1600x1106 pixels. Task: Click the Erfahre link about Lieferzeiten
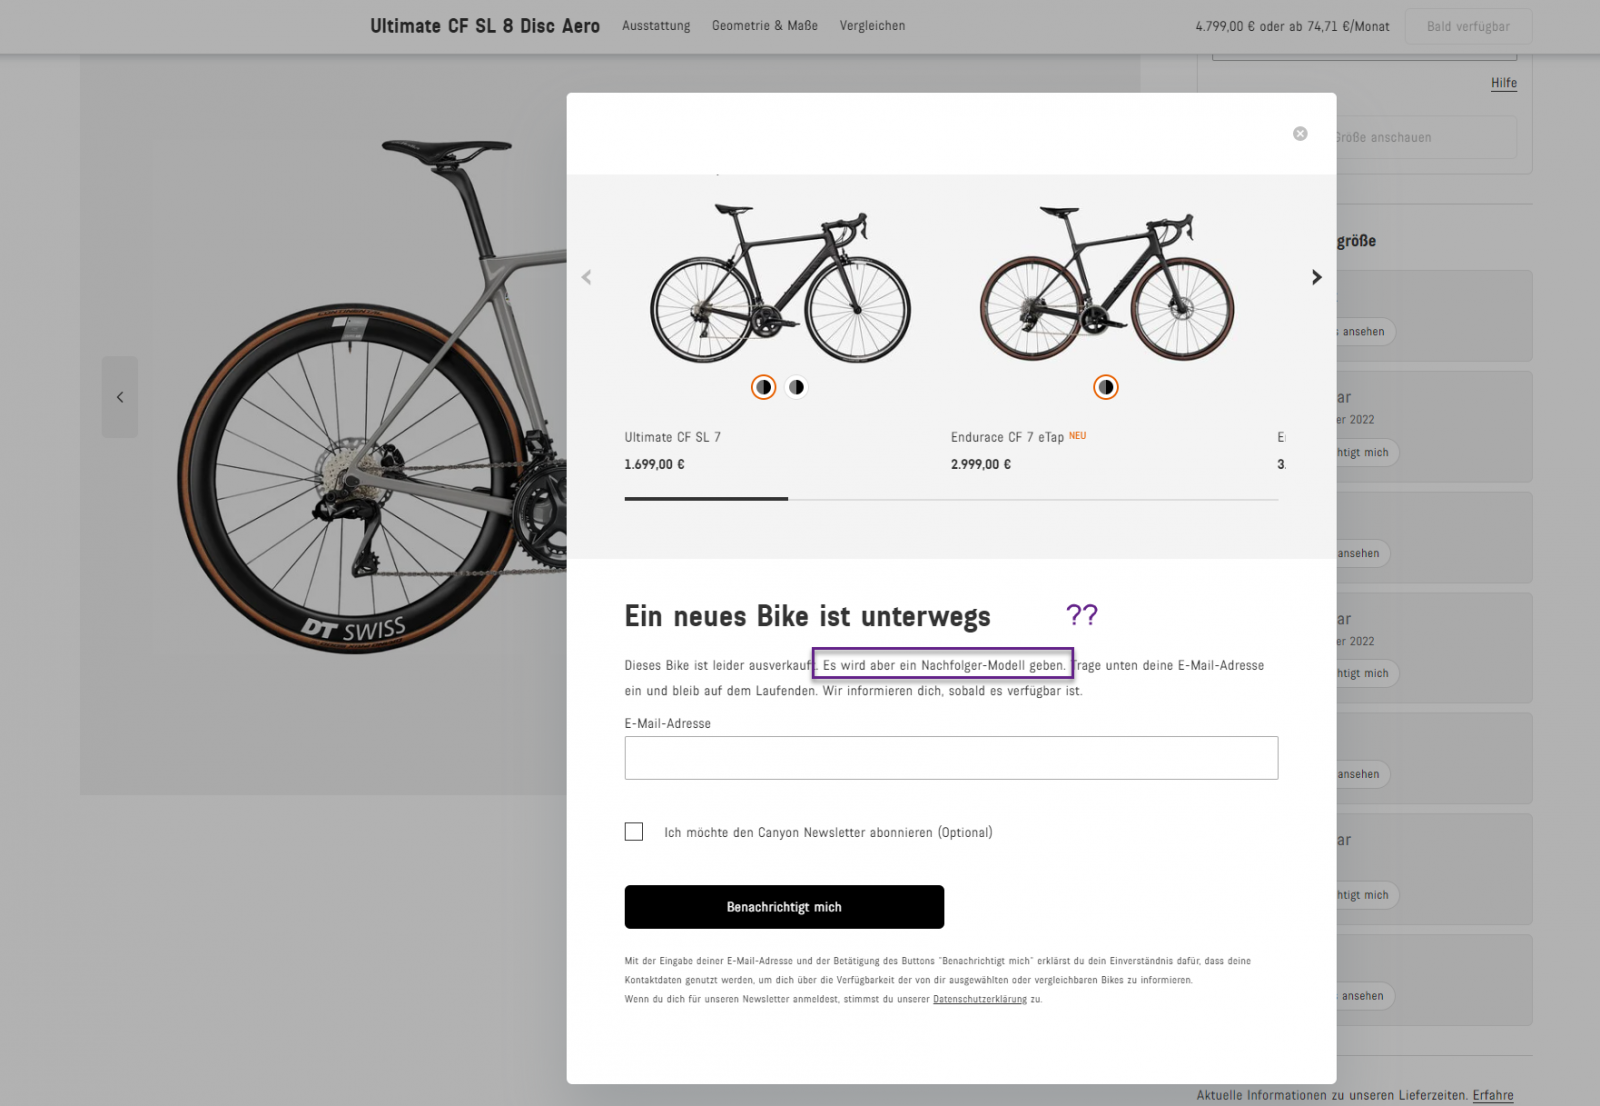coord(1492,1095)
